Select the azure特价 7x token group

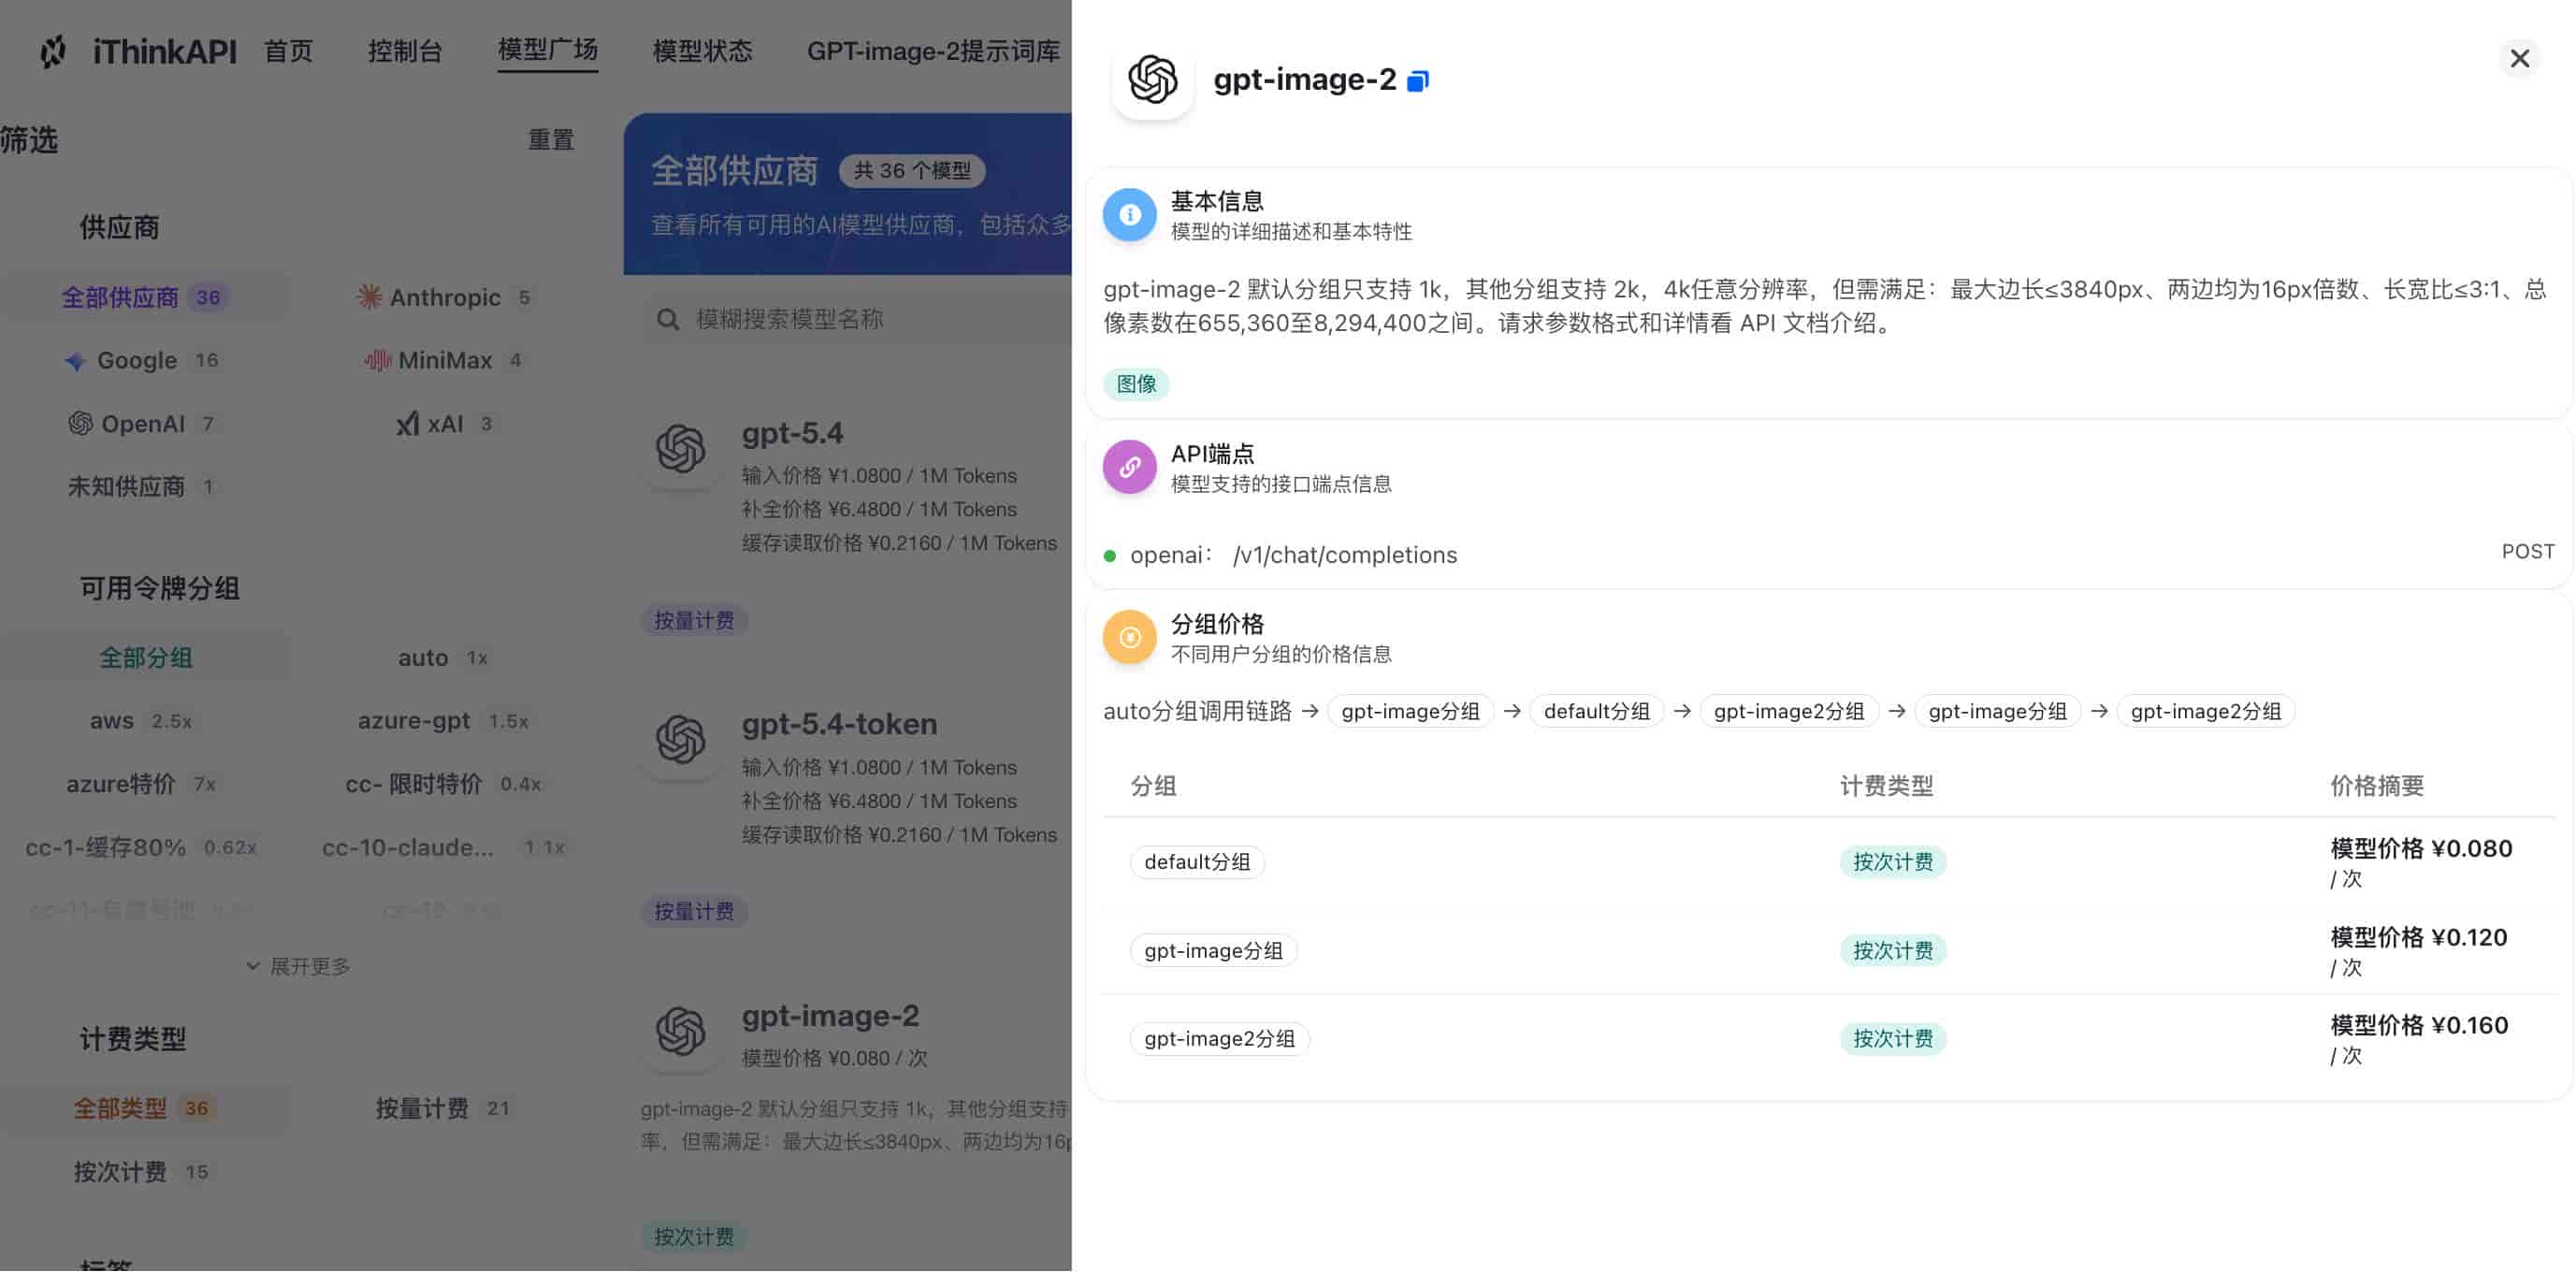point(146,784)
